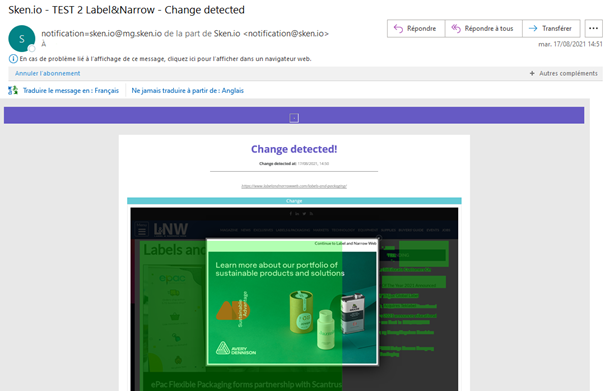This screenshot has width=605, height=391.
Task: Click the Avery Dennison ad image
Action: pos(292,307)
